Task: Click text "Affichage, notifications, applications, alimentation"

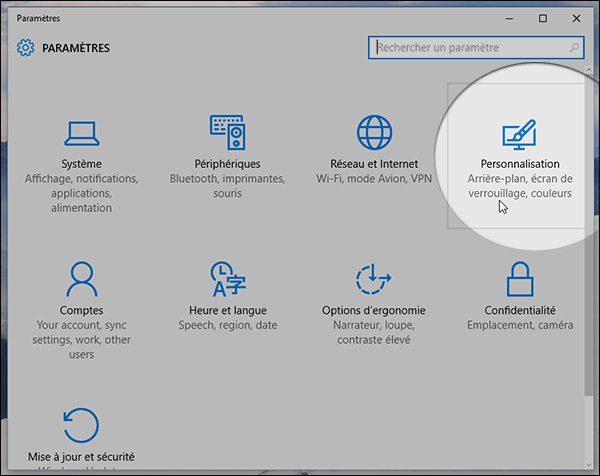Action: [x=82, y=193]
